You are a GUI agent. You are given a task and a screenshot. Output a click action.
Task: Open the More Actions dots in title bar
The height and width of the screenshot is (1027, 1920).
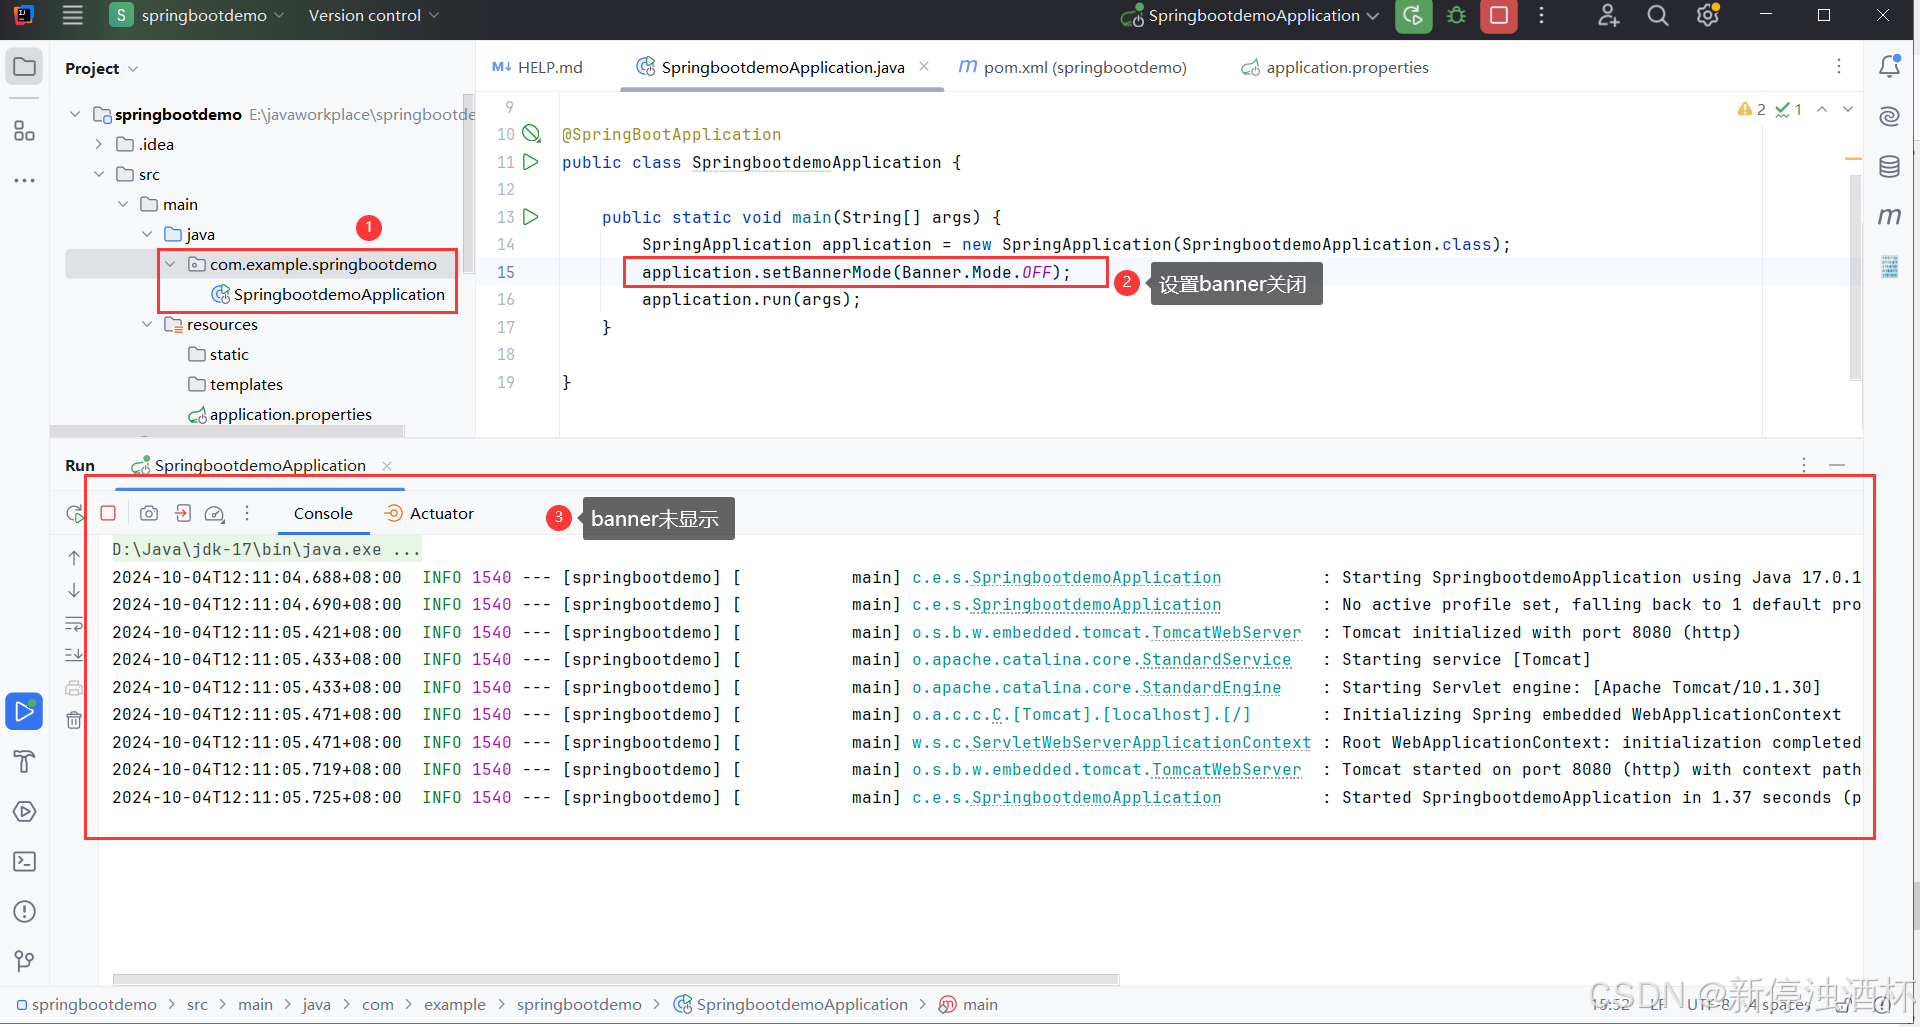tap(1541, 16)
